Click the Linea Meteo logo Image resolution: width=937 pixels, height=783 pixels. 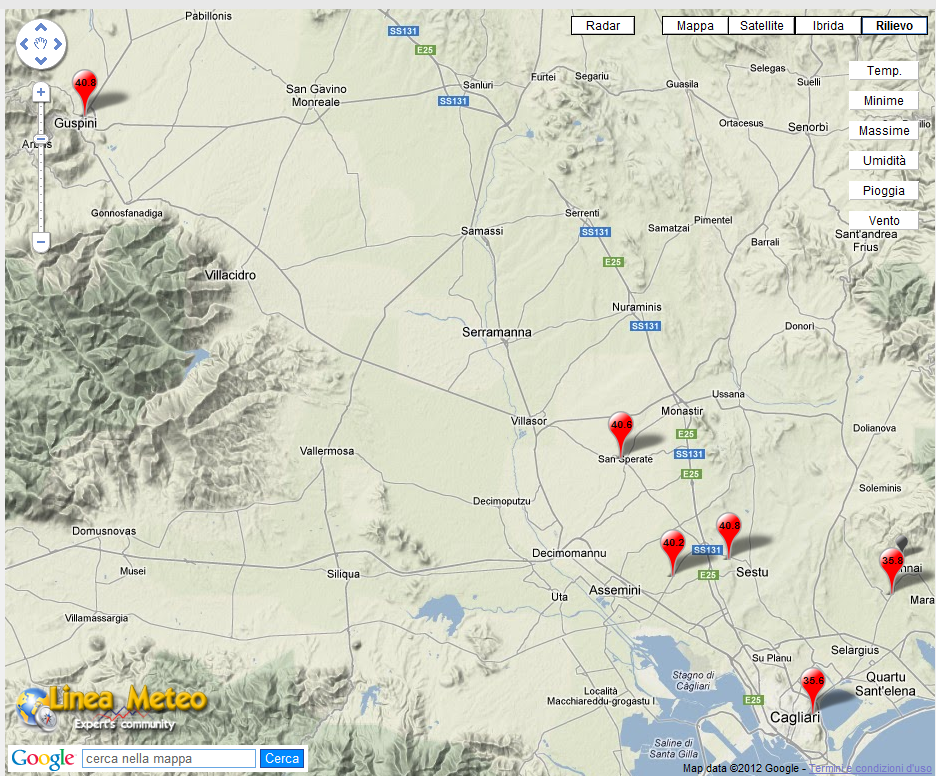[110, 705]
